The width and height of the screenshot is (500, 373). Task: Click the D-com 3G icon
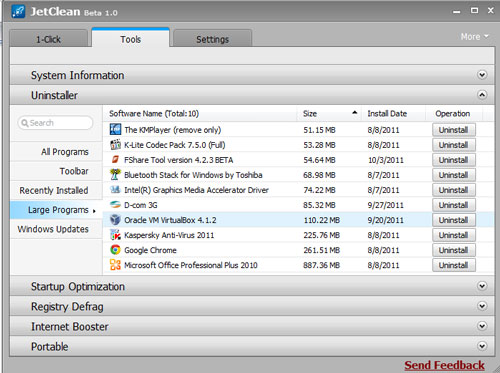(x=115, y=204)
